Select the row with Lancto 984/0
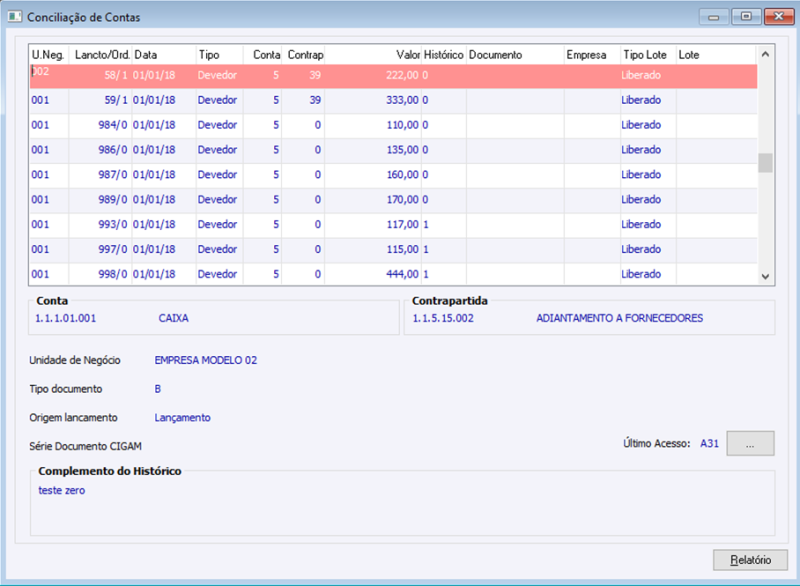 393,125
